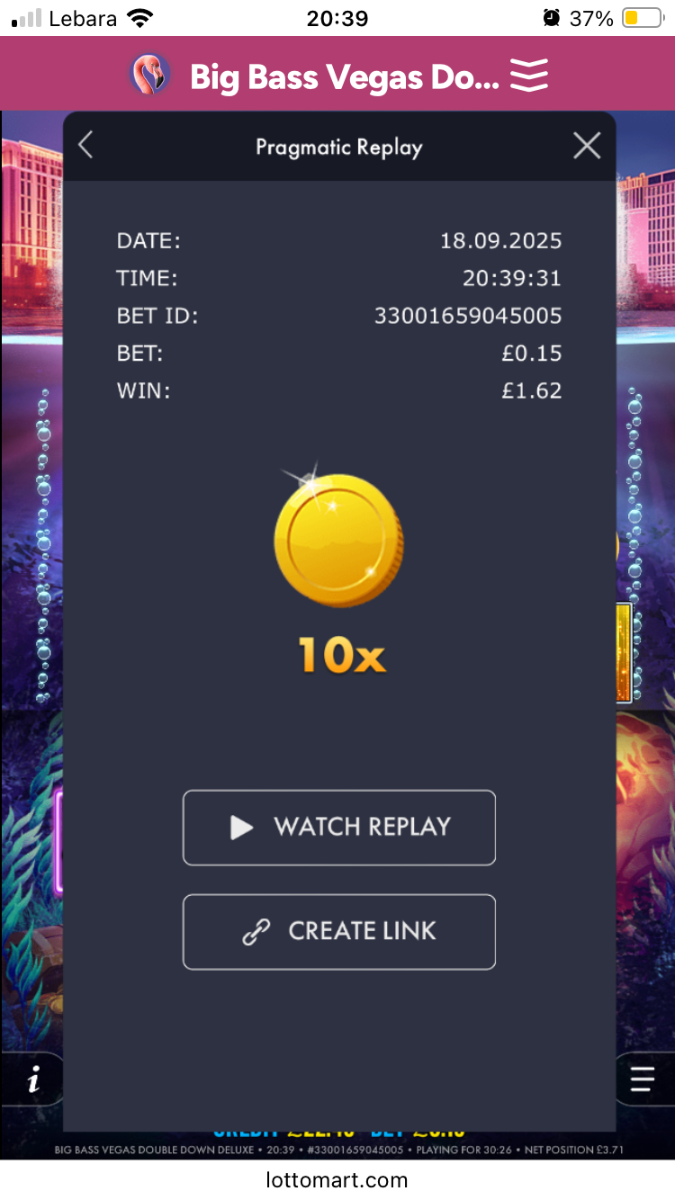Select the 10x multiplier text
Image resolution: width=675 pixels, height=1200 pixels.
(x=341, y=655)
